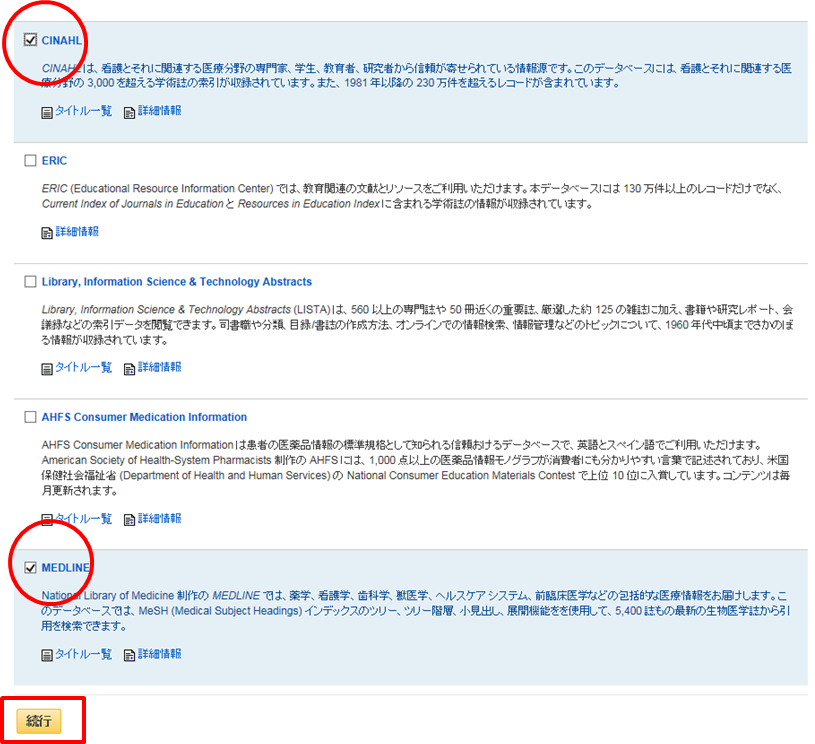Viewport: 815px width, 744px height.
Task: Click the detailed info icon under LISTA
Action: coord(129,369)
